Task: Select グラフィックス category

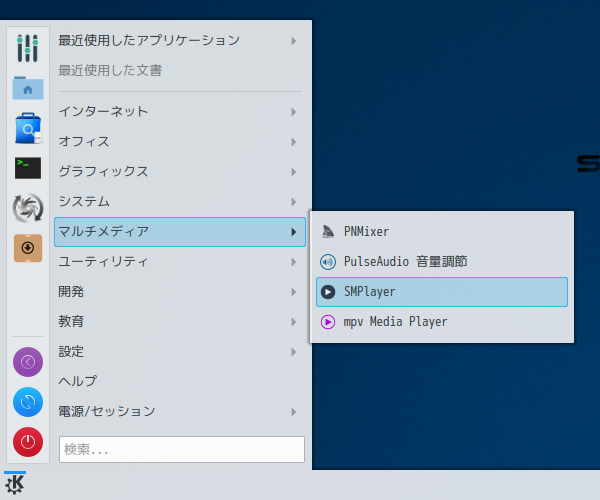Action: pos(180,172)
